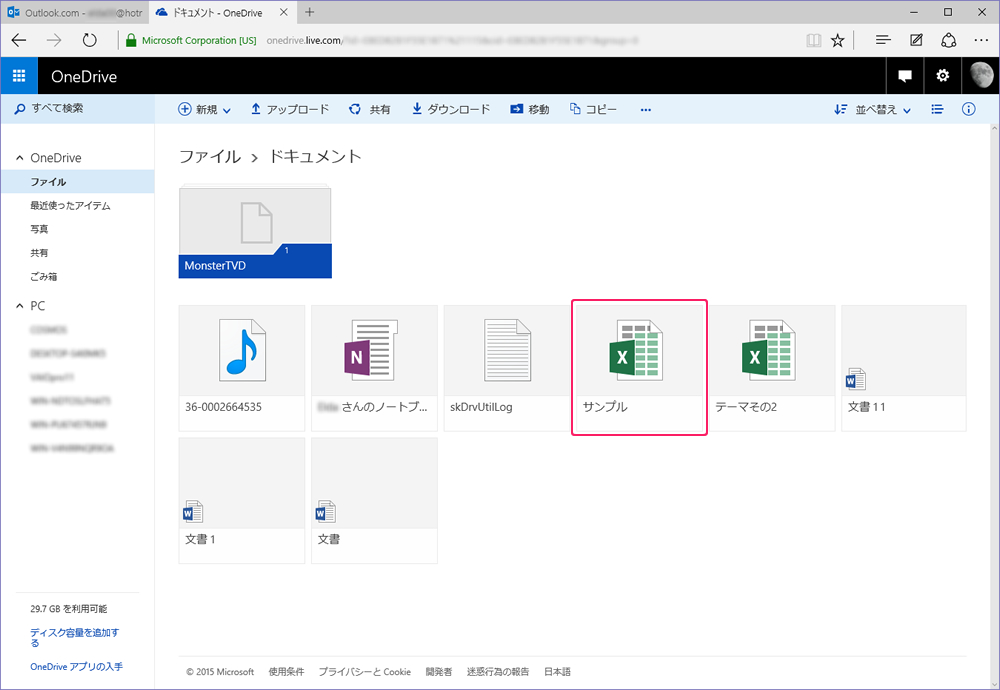The image size is (1000, 690).
Task: Add page to favorites star
Action: [837, 40]
